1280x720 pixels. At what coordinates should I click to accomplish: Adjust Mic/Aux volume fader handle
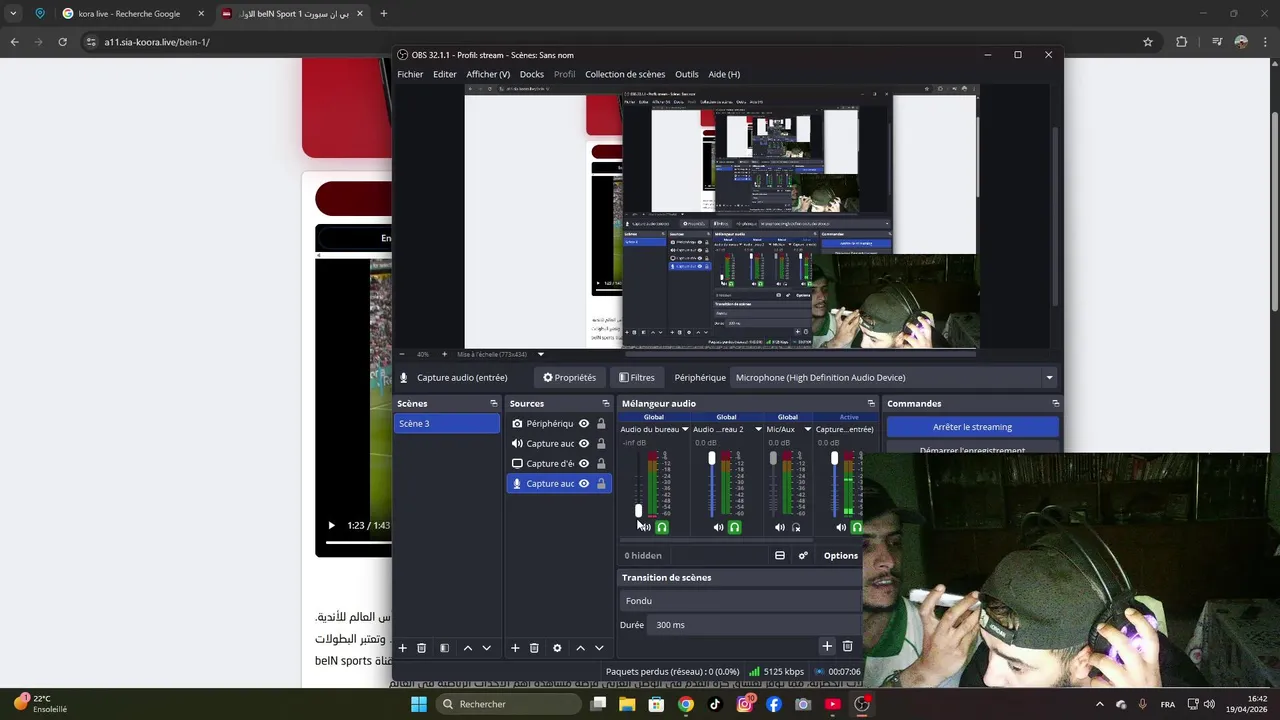773,458
